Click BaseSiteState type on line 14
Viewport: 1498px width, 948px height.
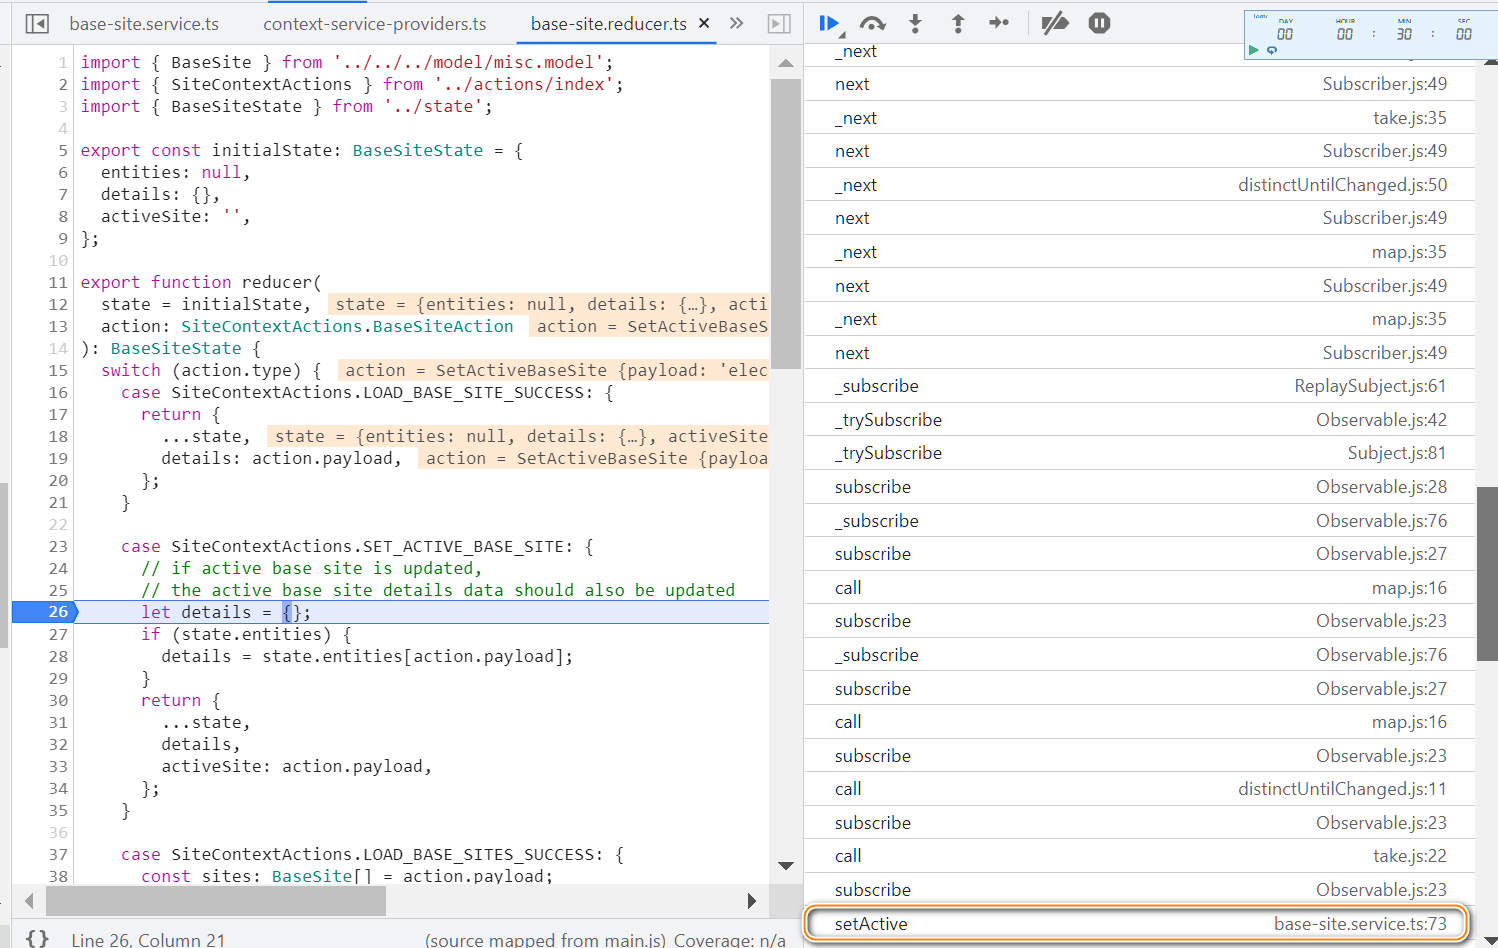[x=176, y=348]
